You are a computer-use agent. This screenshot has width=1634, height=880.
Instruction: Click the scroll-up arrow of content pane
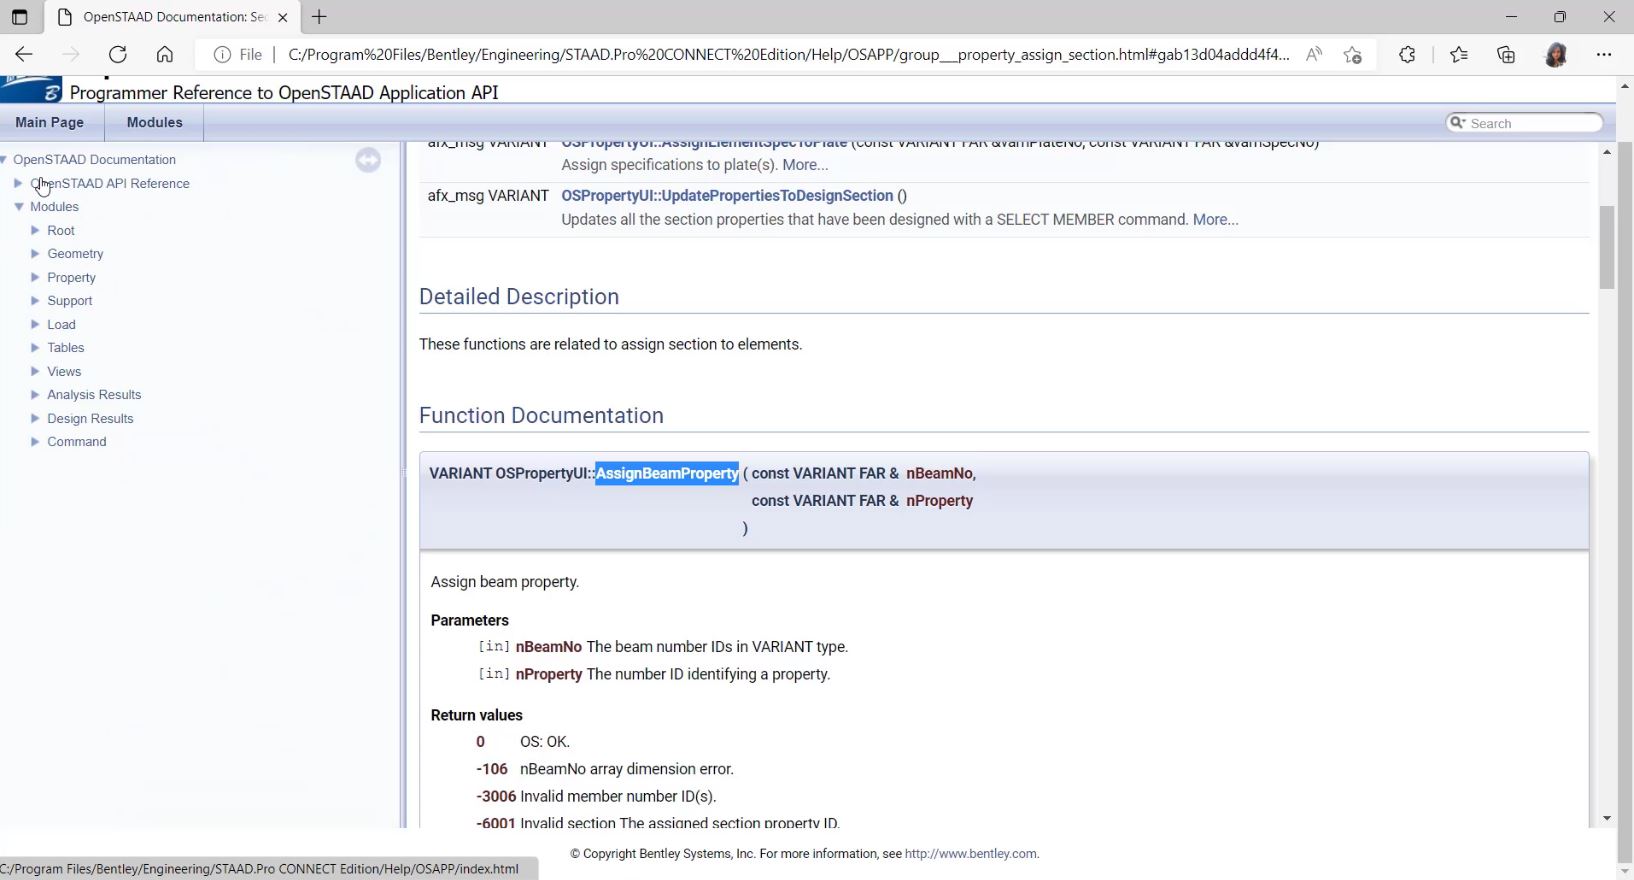[x=1607, y=152]
